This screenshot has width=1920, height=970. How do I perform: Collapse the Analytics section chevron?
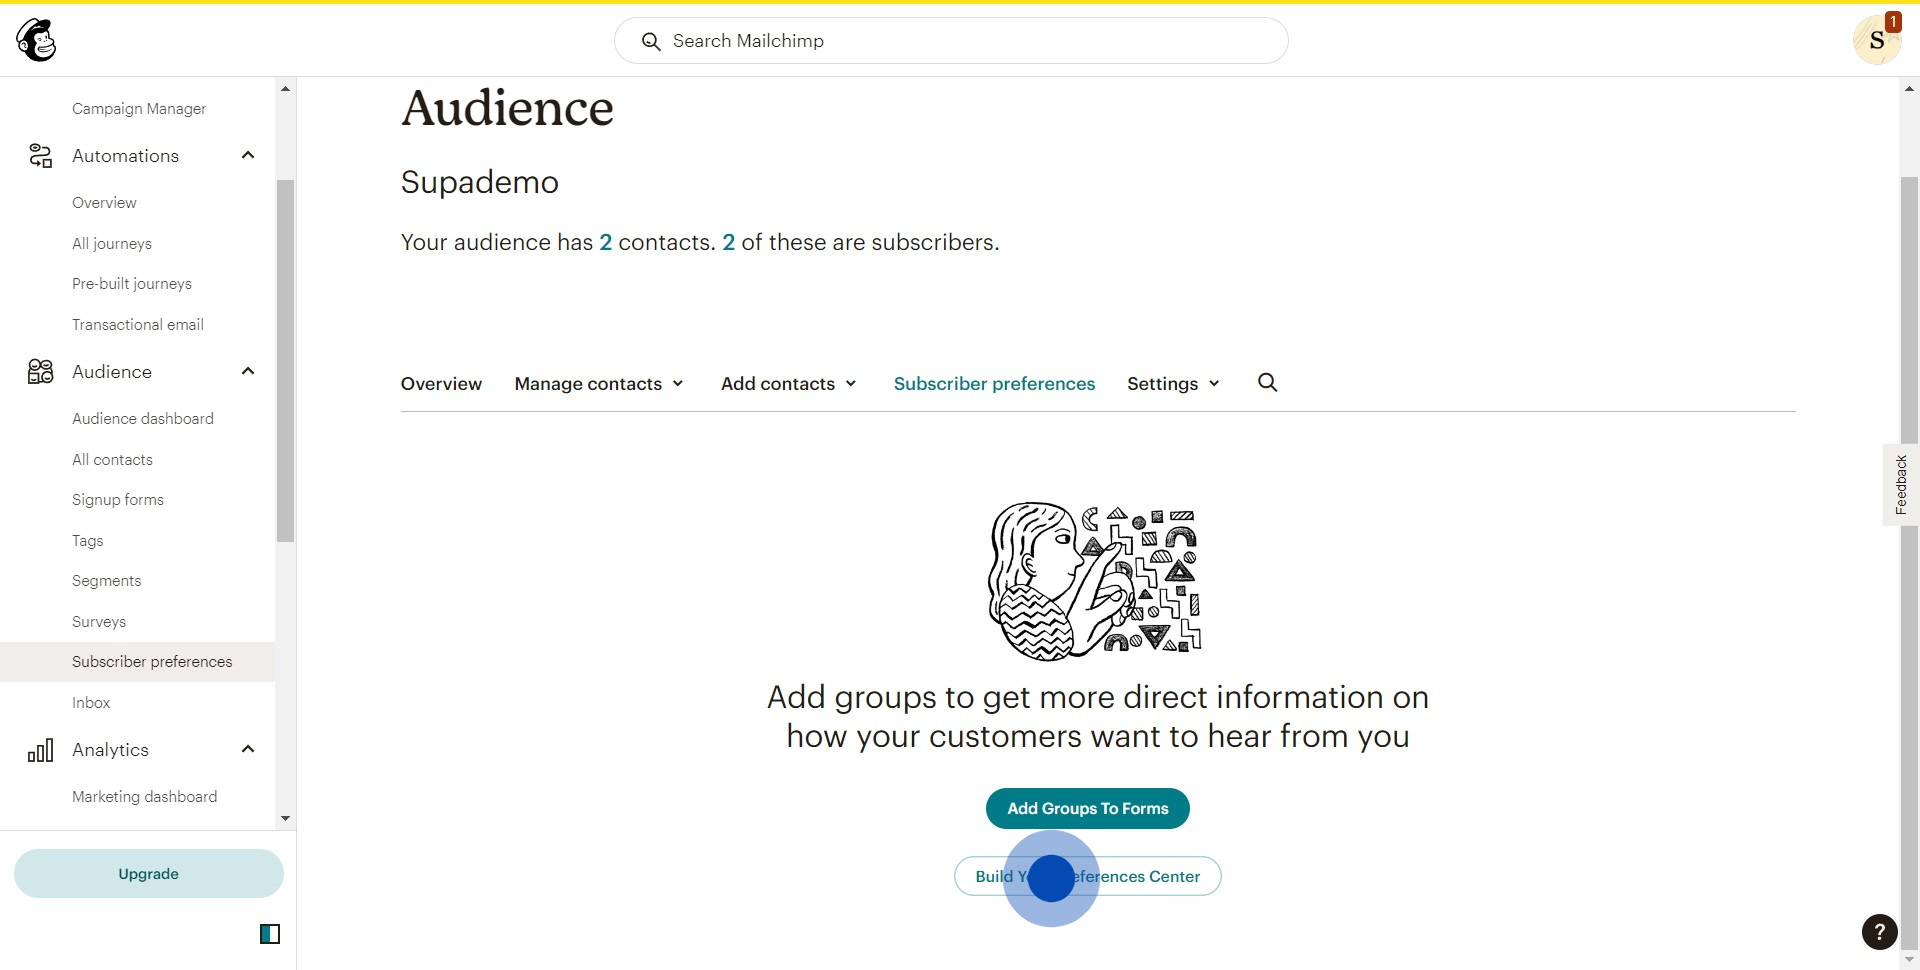248,749
